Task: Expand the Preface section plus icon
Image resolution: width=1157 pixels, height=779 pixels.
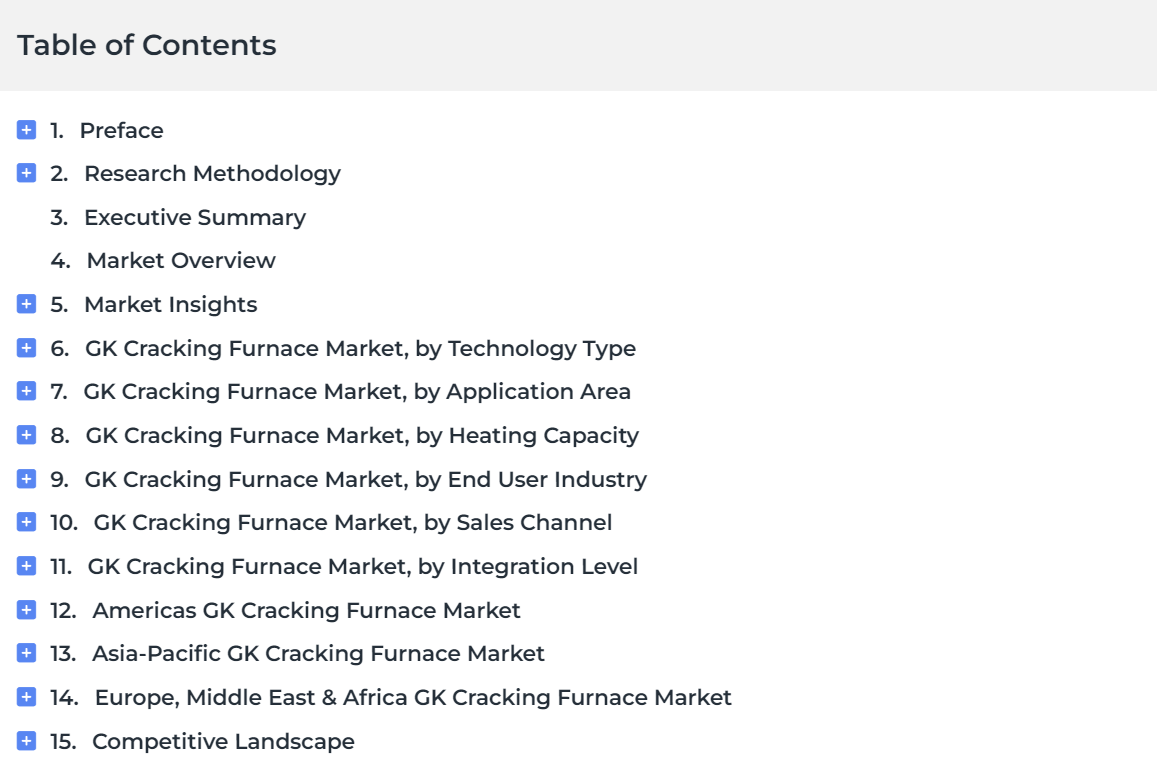Action: coord(27,130)
